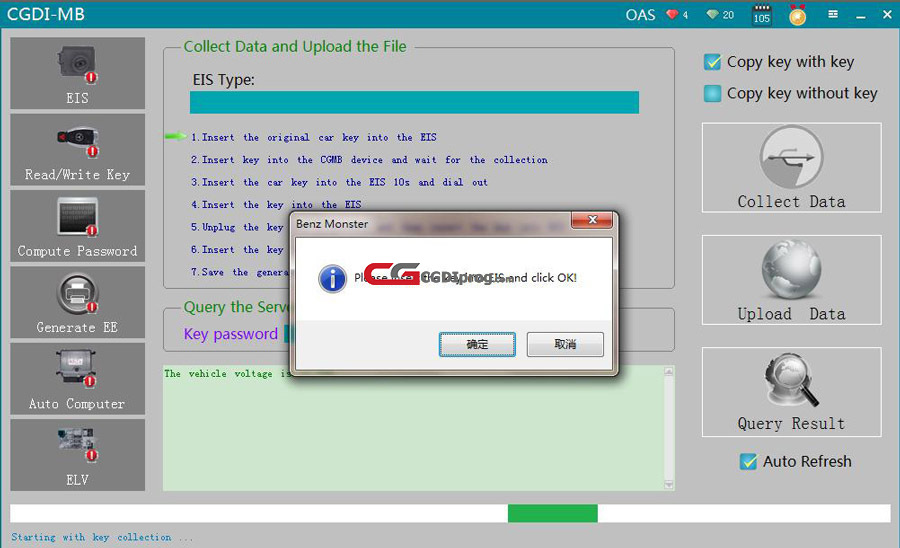900x548 pixels.
Task: Open Read/Write Key module
Action: click(x=77, y=150)
